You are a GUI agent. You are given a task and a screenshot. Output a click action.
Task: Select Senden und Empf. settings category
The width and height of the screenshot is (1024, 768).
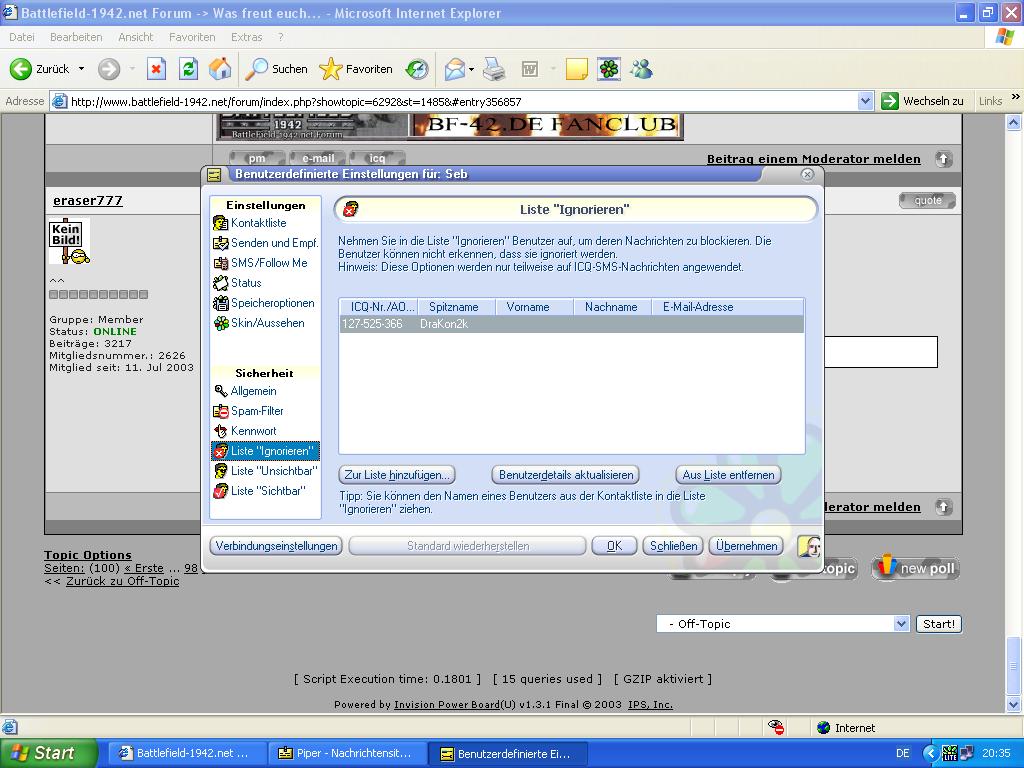(x=265, y=243)
